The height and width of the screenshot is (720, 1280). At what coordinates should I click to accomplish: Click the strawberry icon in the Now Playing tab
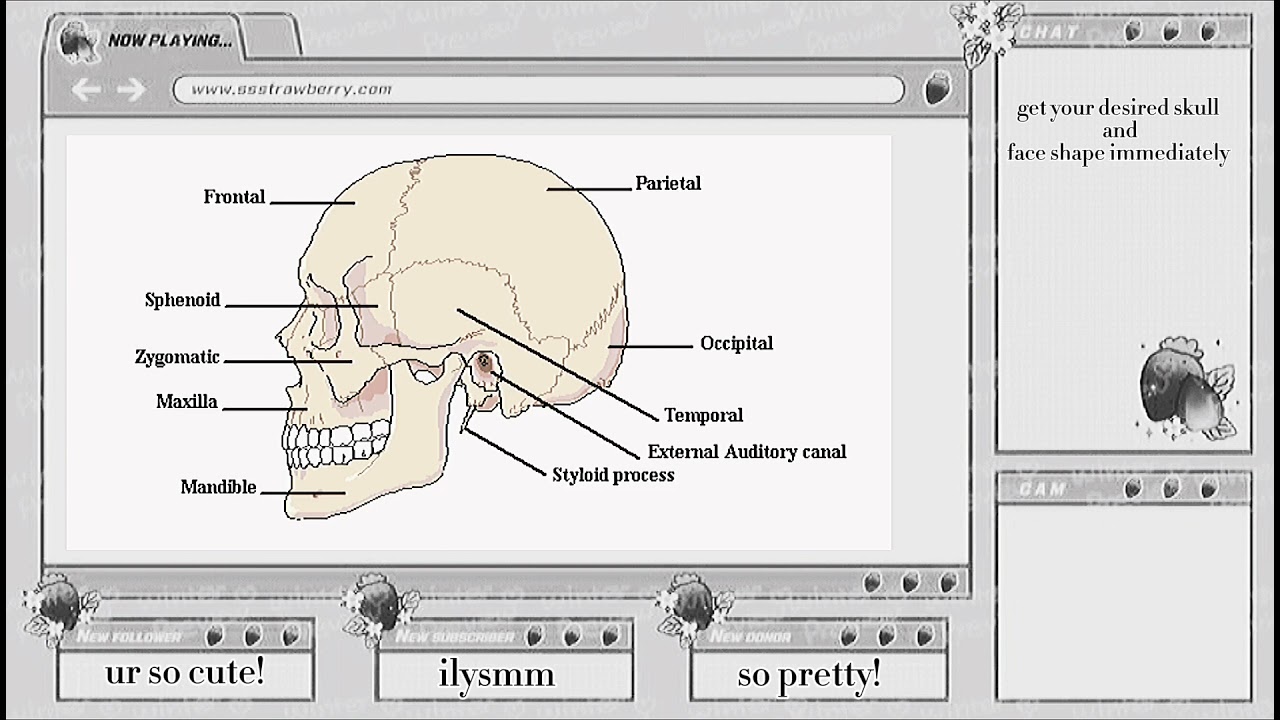76,41
